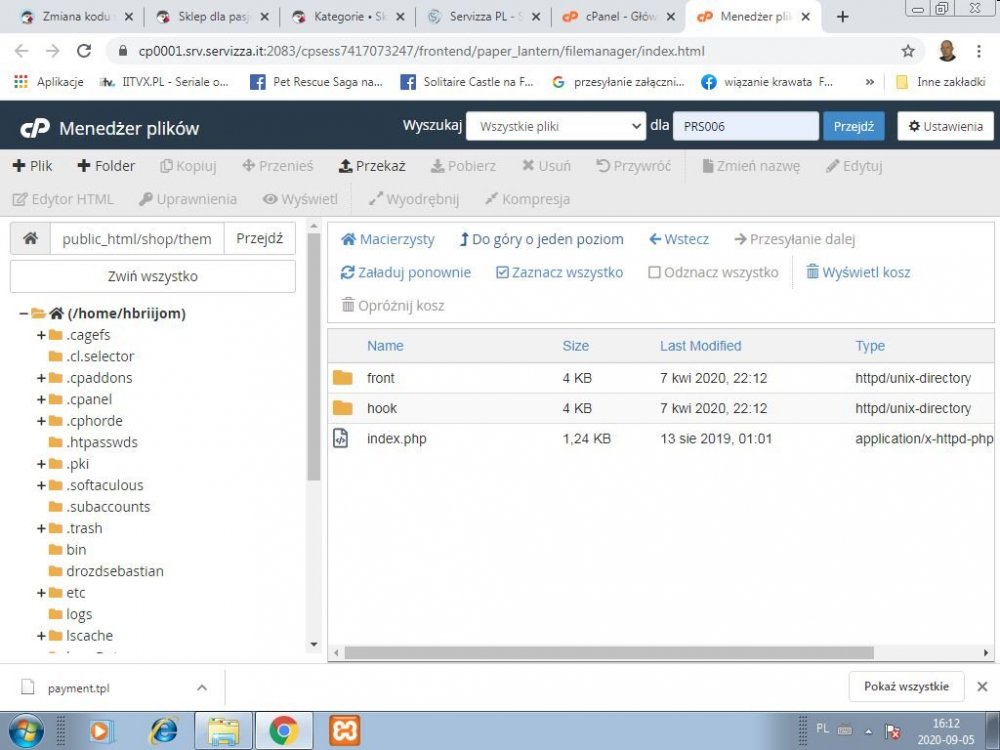Open the Przekaż upload tool
The image size is (1000, 750).
pyautogui.click(x=372, y=166)
